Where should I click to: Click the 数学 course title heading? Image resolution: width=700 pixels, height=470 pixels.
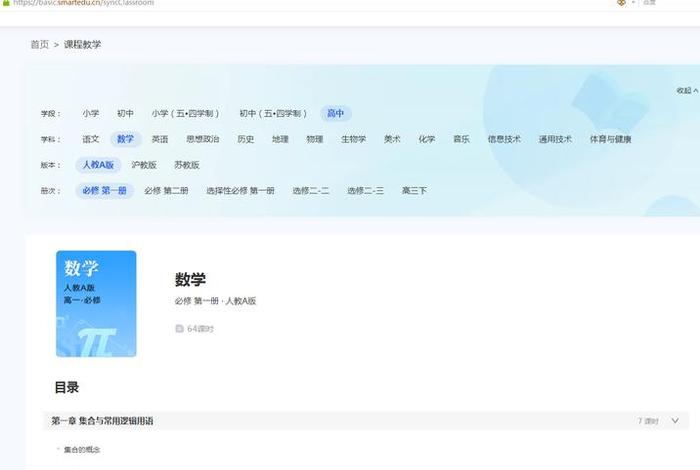click(190, 280)
